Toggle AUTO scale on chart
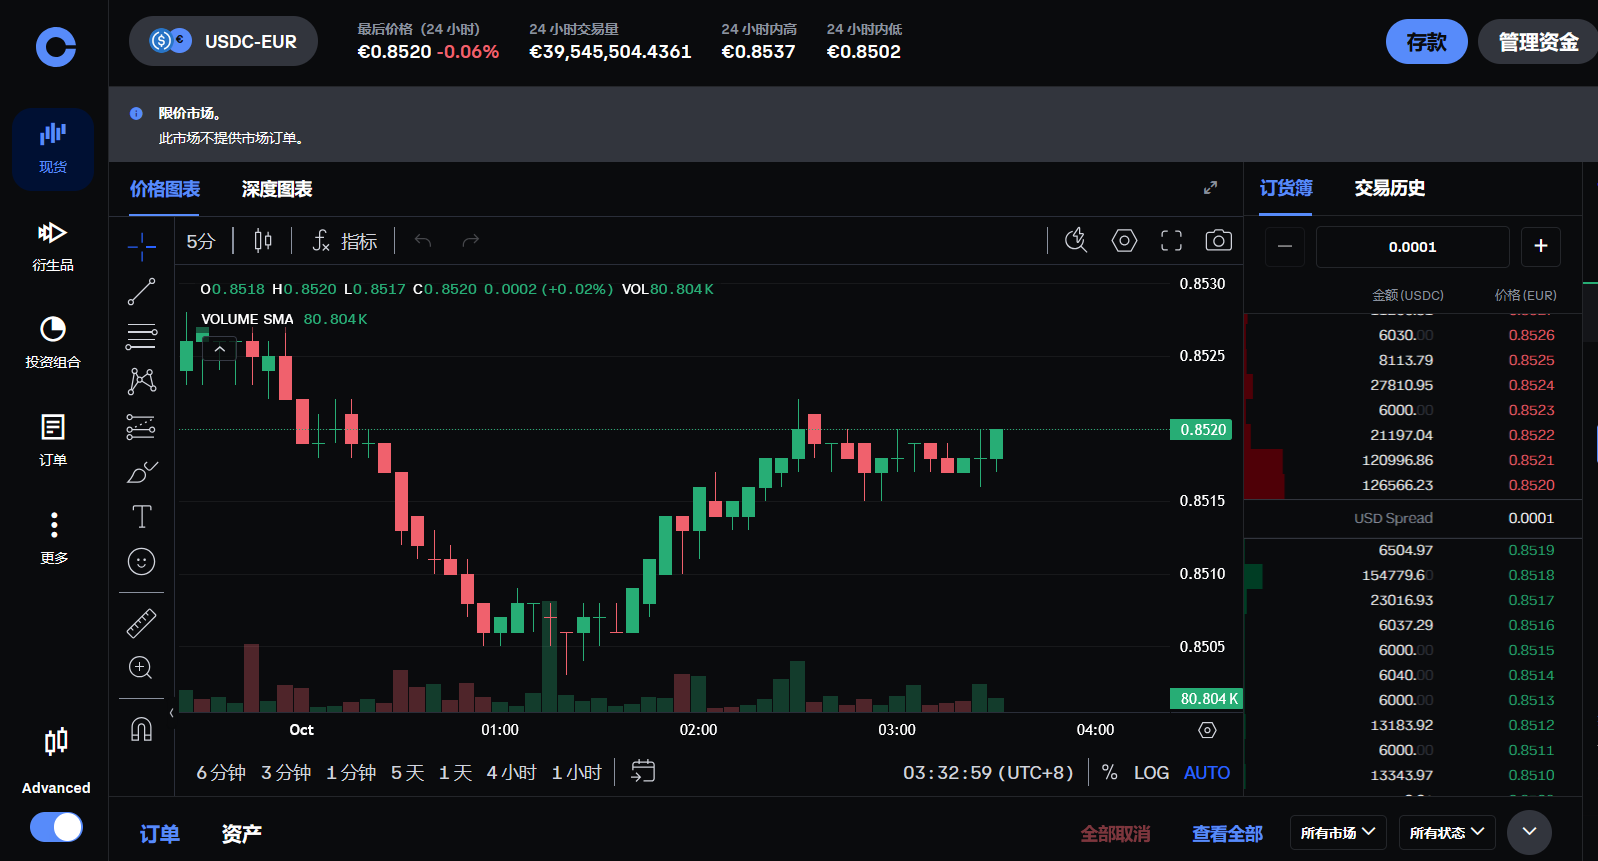Screen dimensions: 1598x861 (x=1206, y=773)
